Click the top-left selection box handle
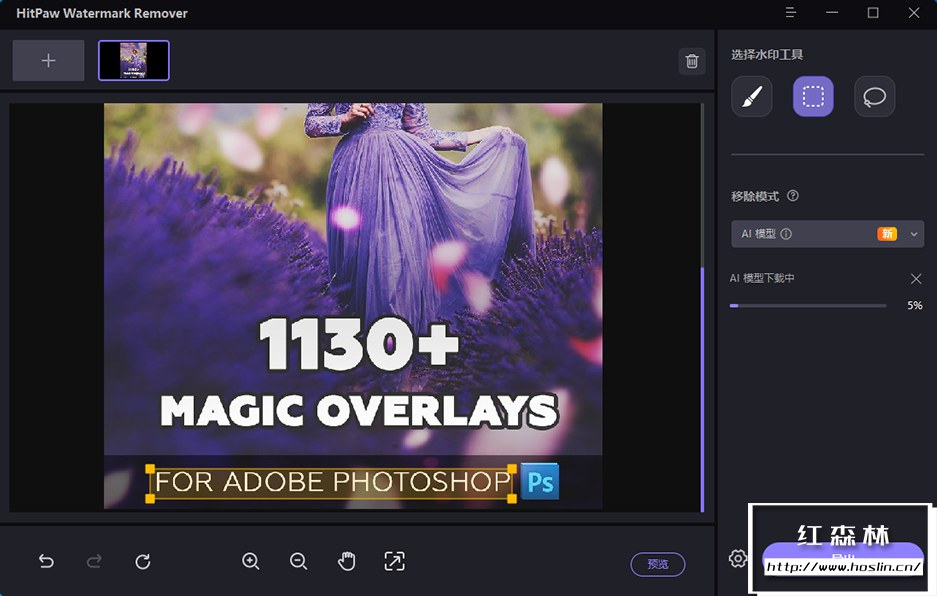The height and width of the screenshot is (596, 937). coord(150,469)
